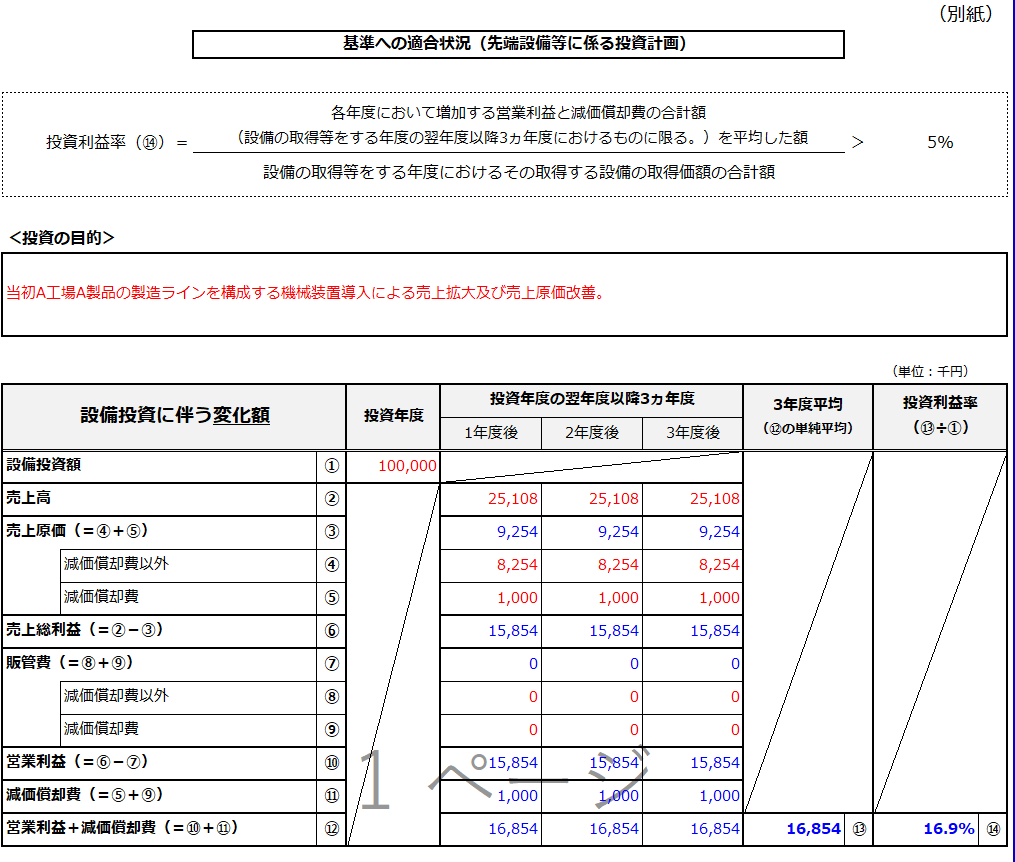This screenshot has height=862, width=1015.
Task: Click row ⑨ value 0 under 3年度後
Action: point(693,731)
